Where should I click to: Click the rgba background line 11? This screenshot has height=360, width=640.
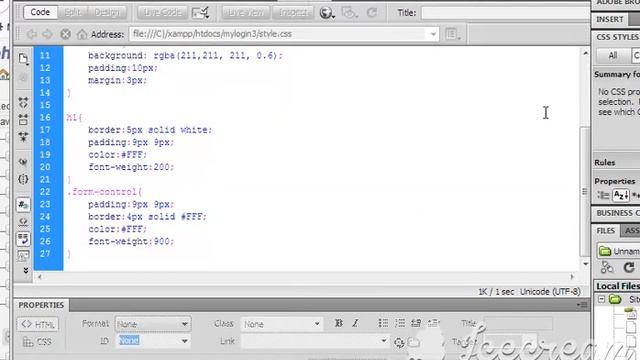click(x=185, y=56)
